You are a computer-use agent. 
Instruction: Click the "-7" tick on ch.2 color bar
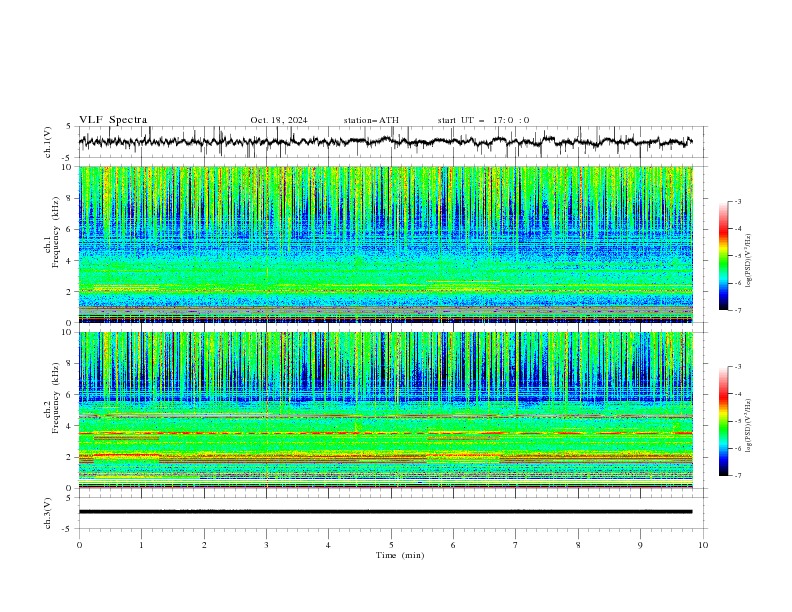click(x=737, y=476)
